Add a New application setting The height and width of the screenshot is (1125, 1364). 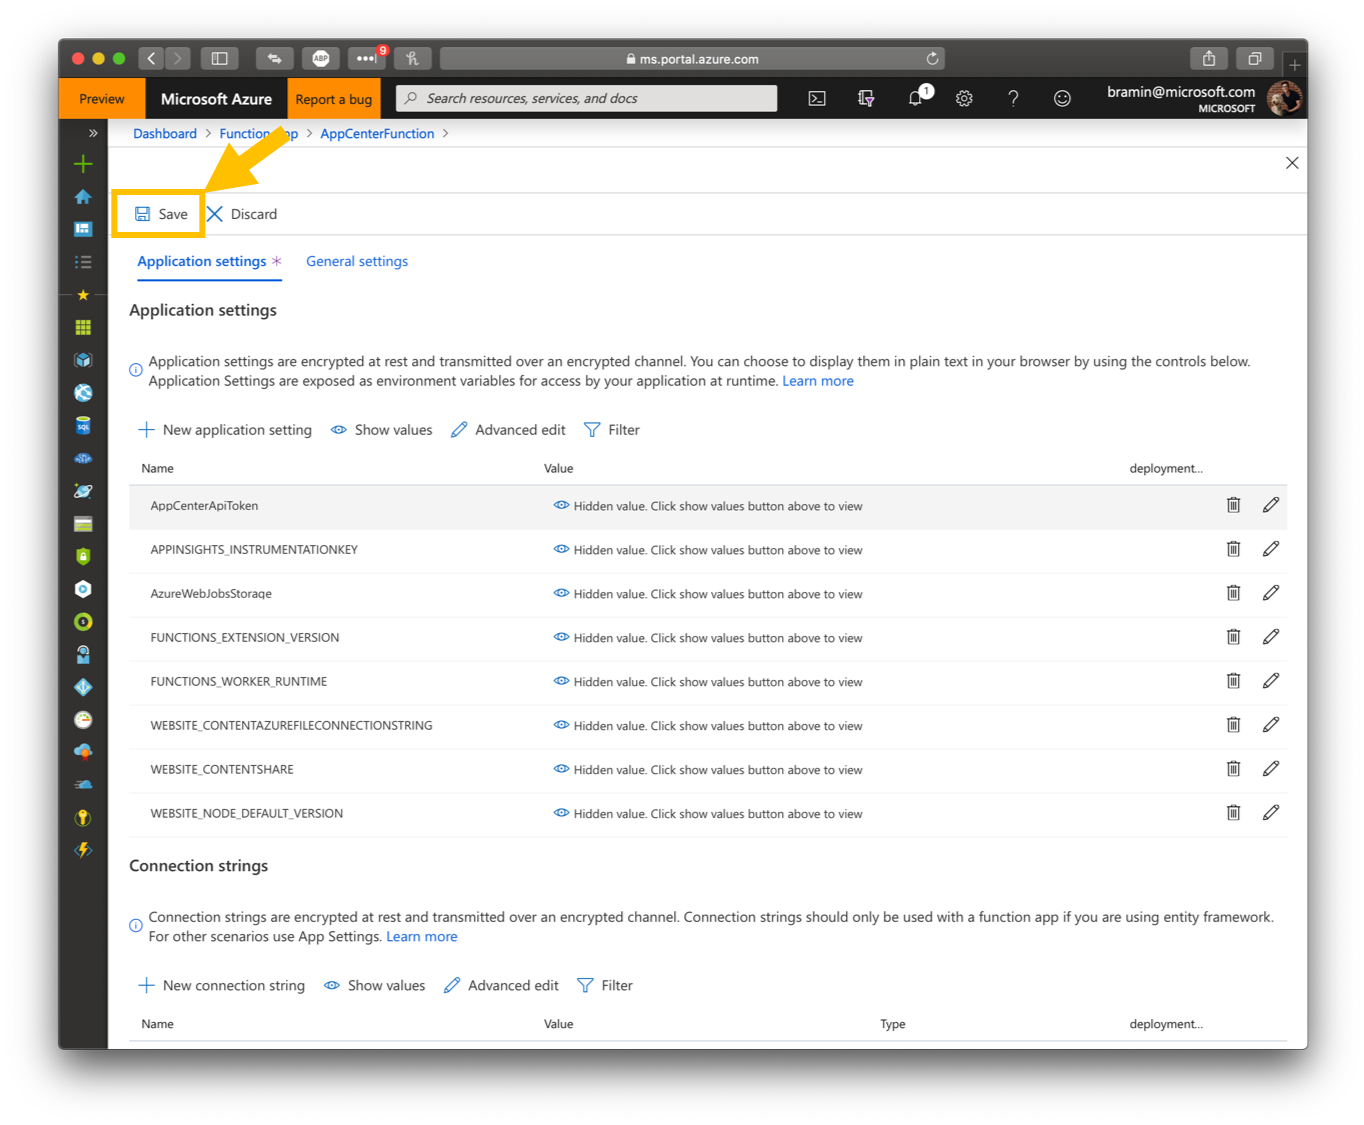[225, 430]
